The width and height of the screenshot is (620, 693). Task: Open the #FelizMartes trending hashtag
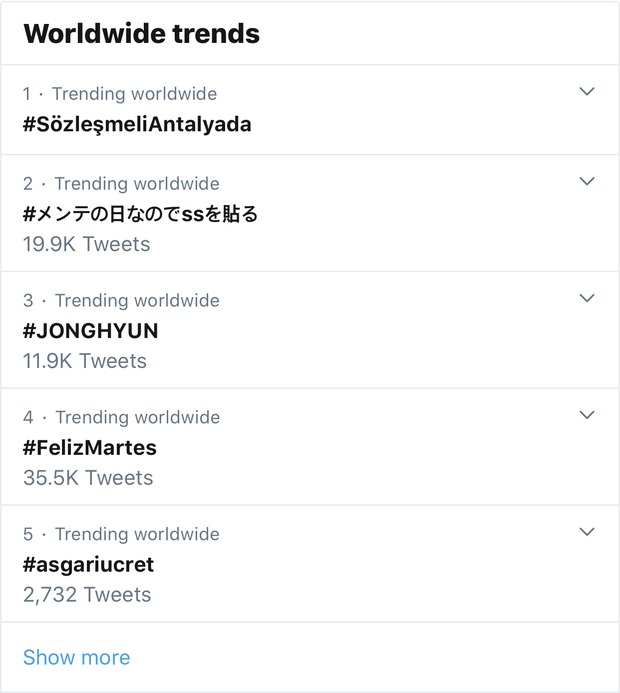click(90, 447)
